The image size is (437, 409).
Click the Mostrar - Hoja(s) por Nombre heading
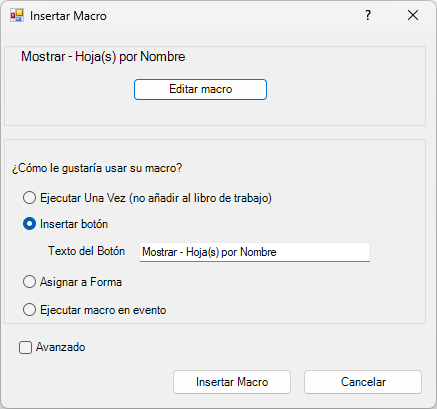point(103,57)
